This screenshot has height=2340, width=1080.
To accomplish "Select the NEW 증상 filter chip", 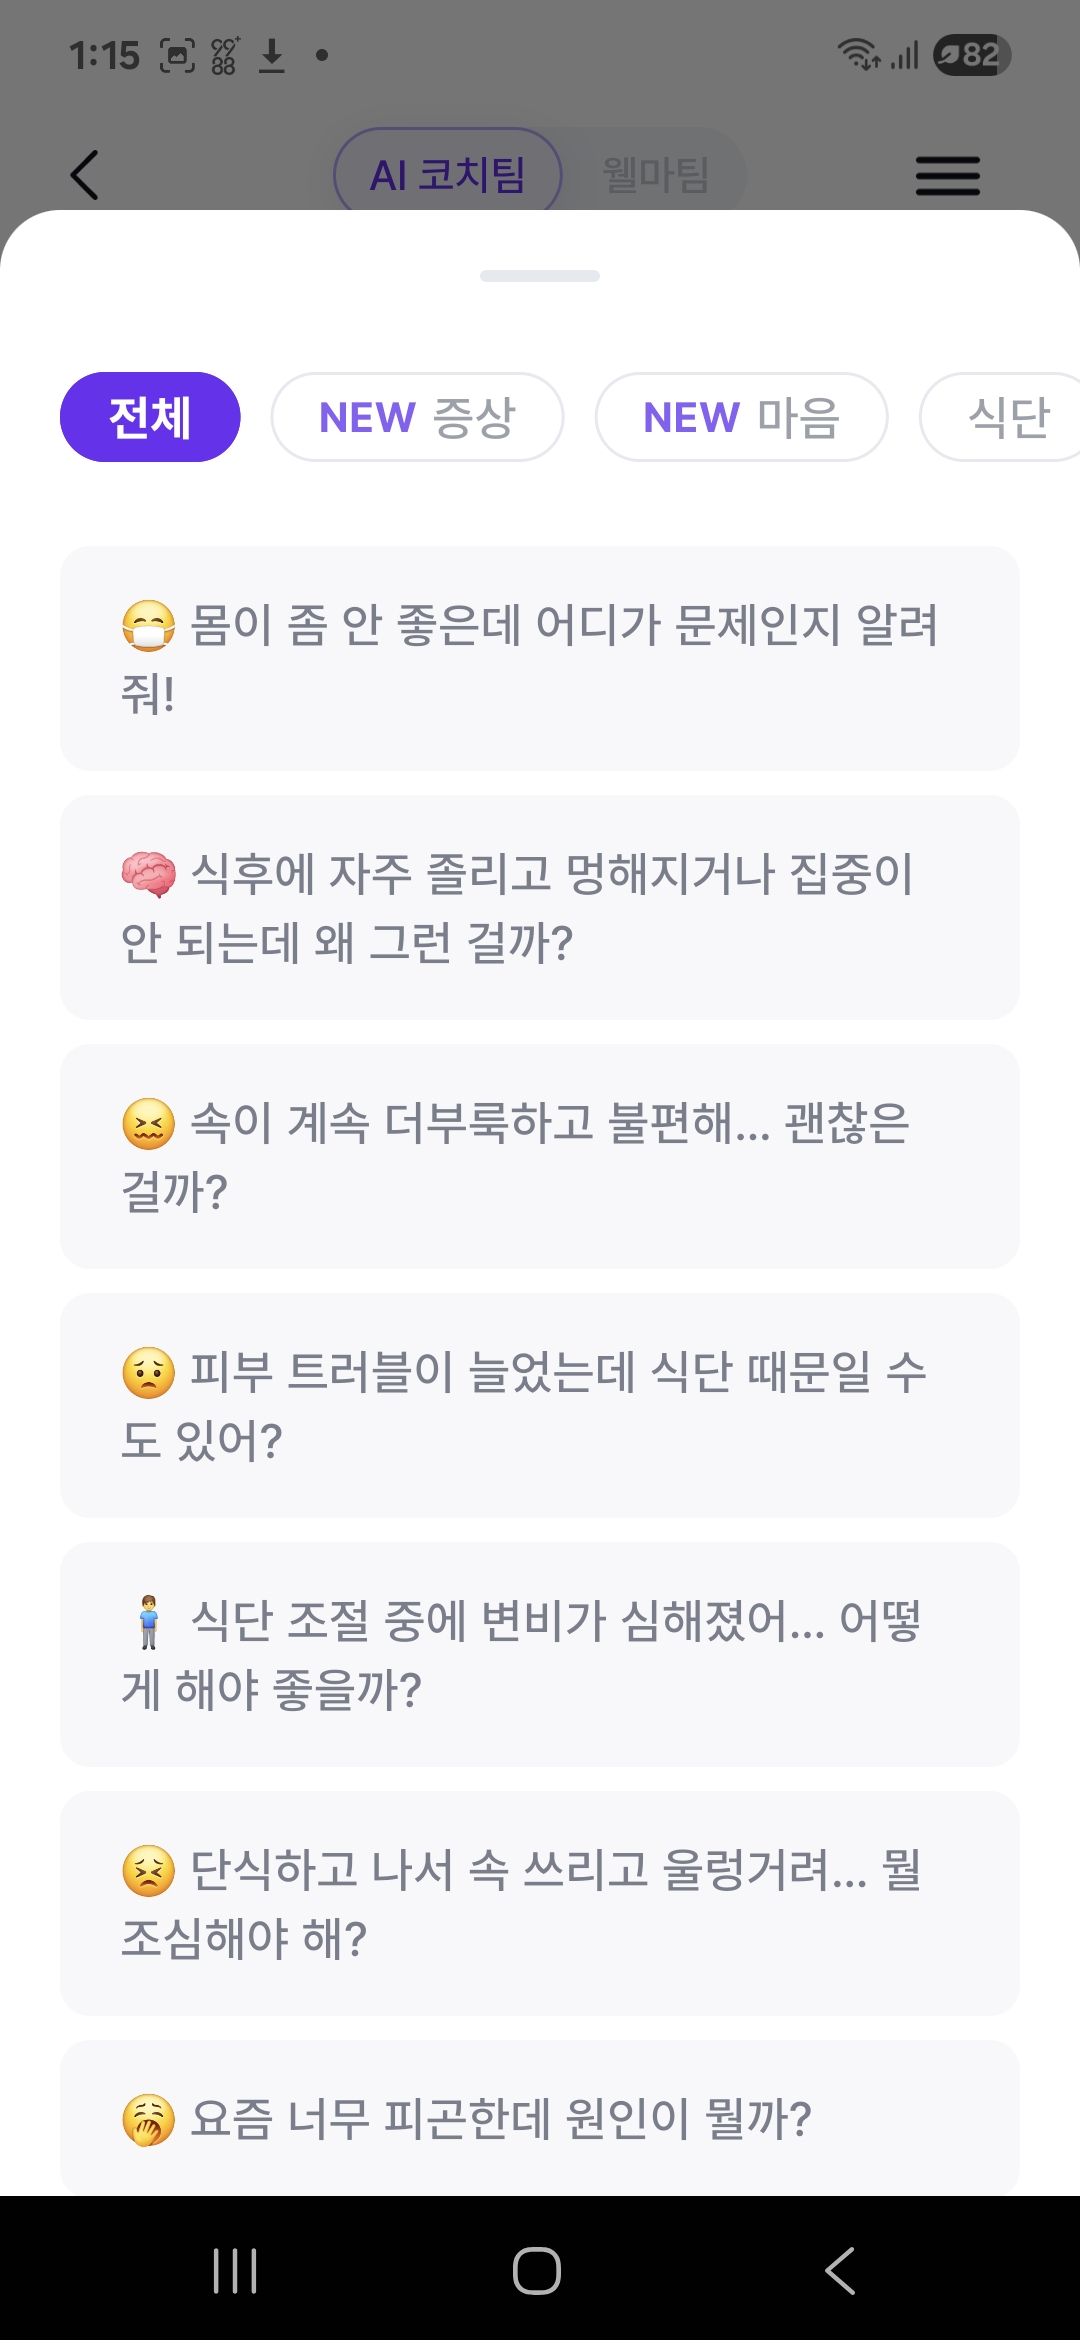I will click(x=417, y=417).
